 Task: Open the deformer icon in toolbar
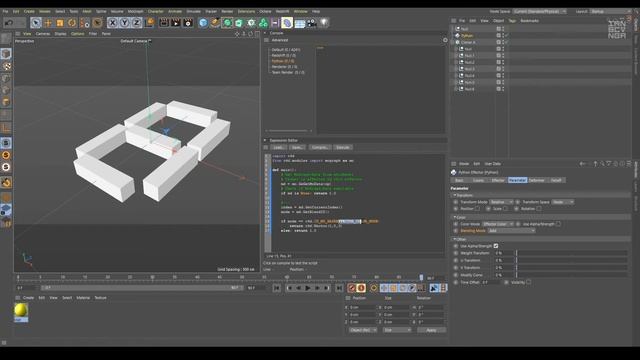(x=287, y=23)
